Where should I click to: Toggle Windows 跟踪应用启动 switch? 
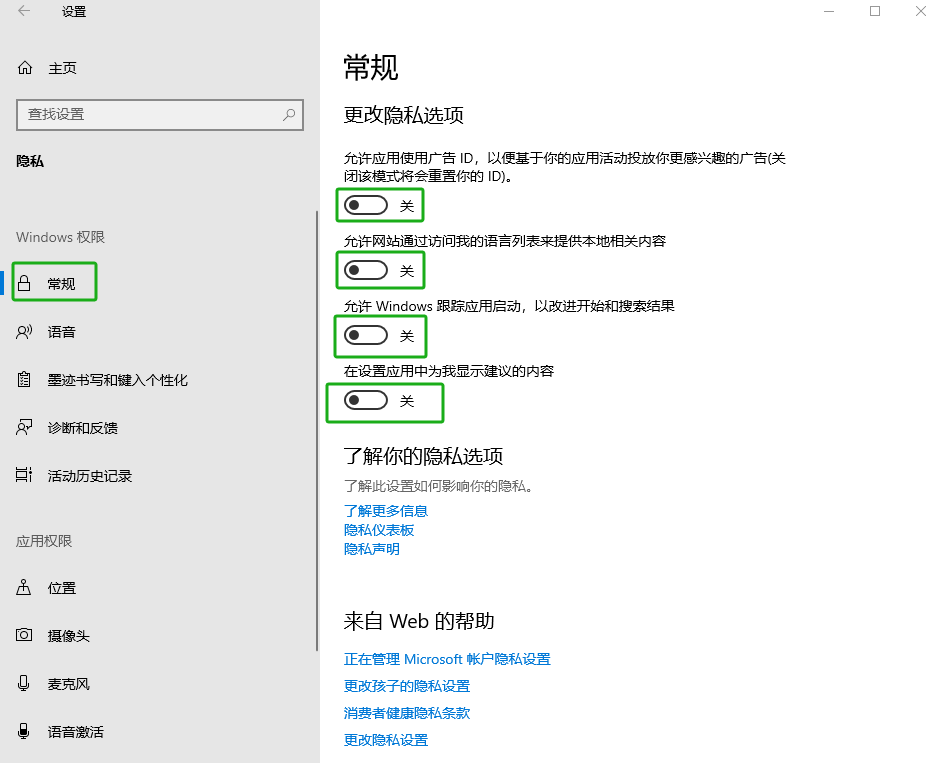click(366, 336)
